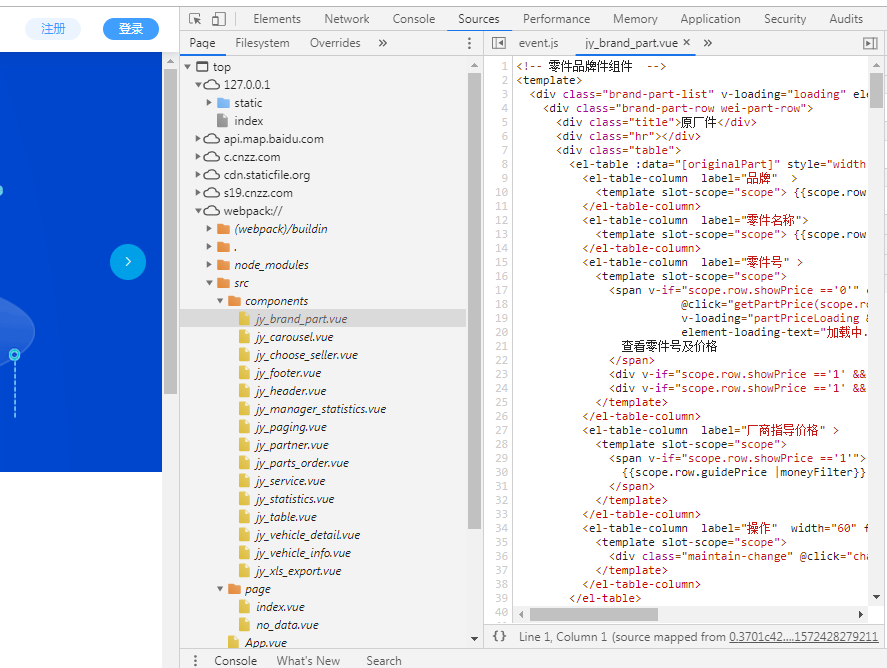Open jy_parts_order.vue file
The image size is (887, 668).
(x=302, y=463)
